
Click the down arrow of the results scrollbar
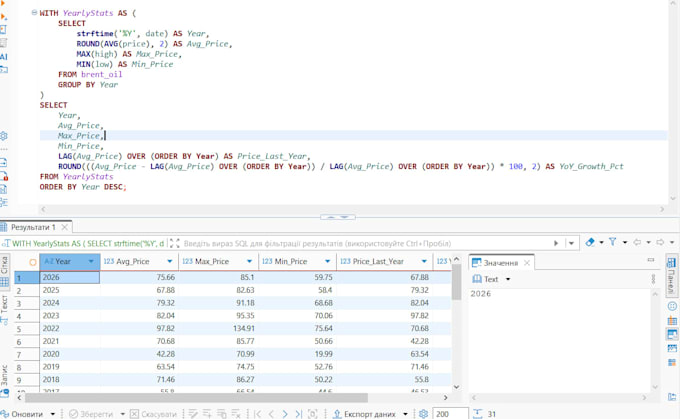[x=456, y=386]
